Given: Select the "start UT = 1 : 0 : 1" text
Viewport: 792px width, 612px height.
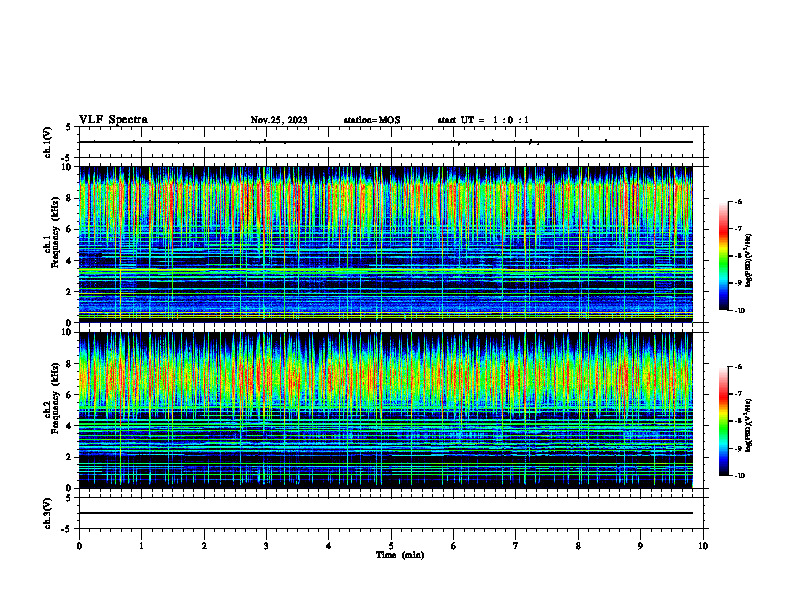Looking at the screenshot, I should [x=483, y=120].
